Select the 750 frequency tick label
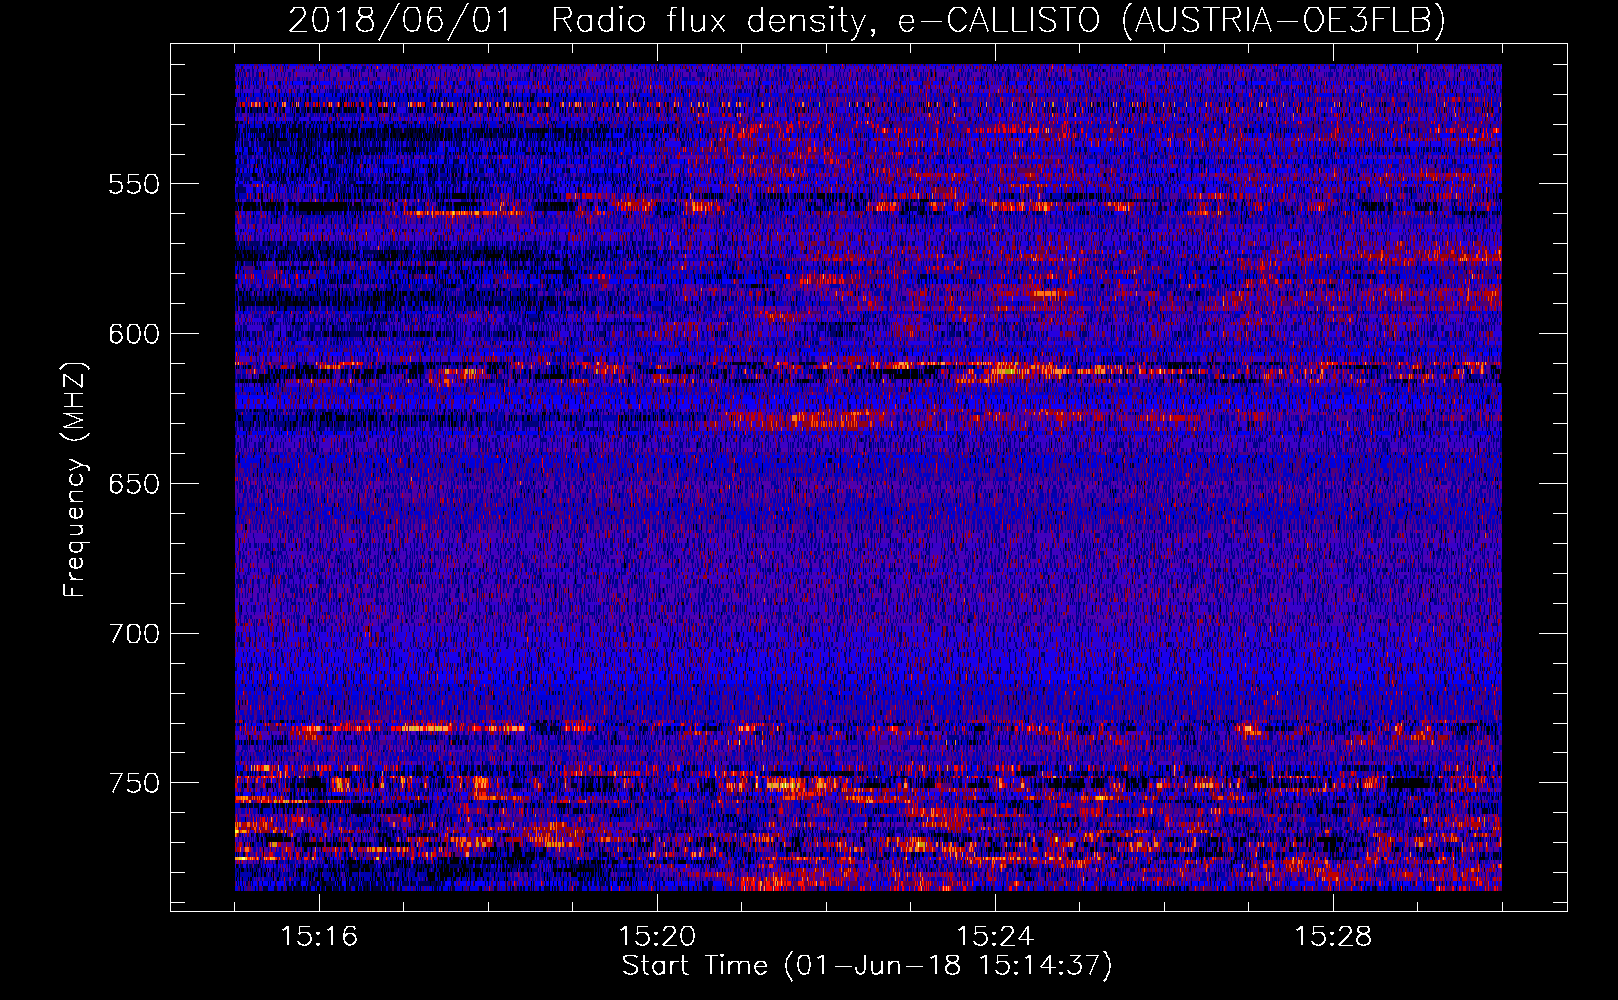Image resolution: width=1618 pixels, height=1000 pixels. 134,783
